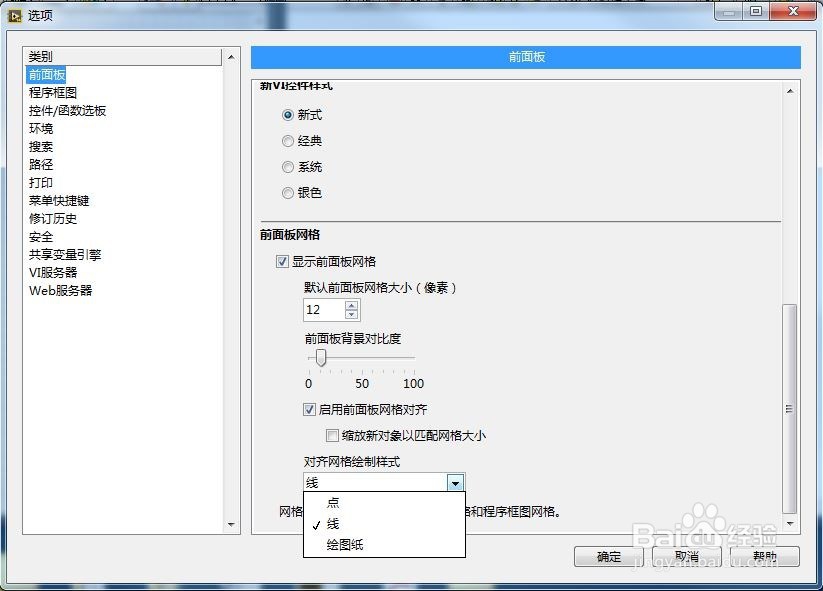Select the 新式 radio button
Screen dimensions: 823x591
288,115
